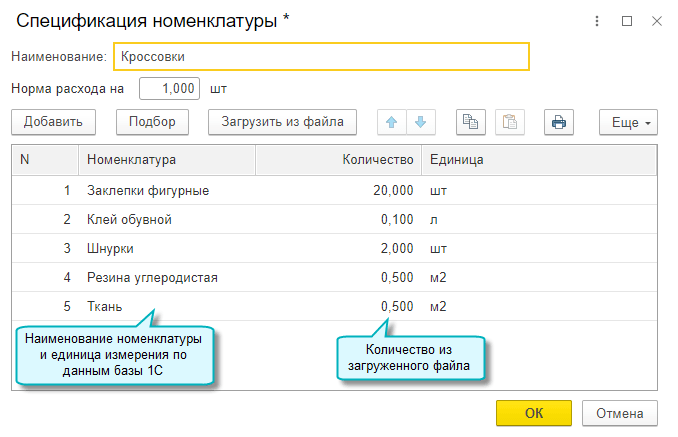Sort by the Номенклатура column header

coord(166,160)
